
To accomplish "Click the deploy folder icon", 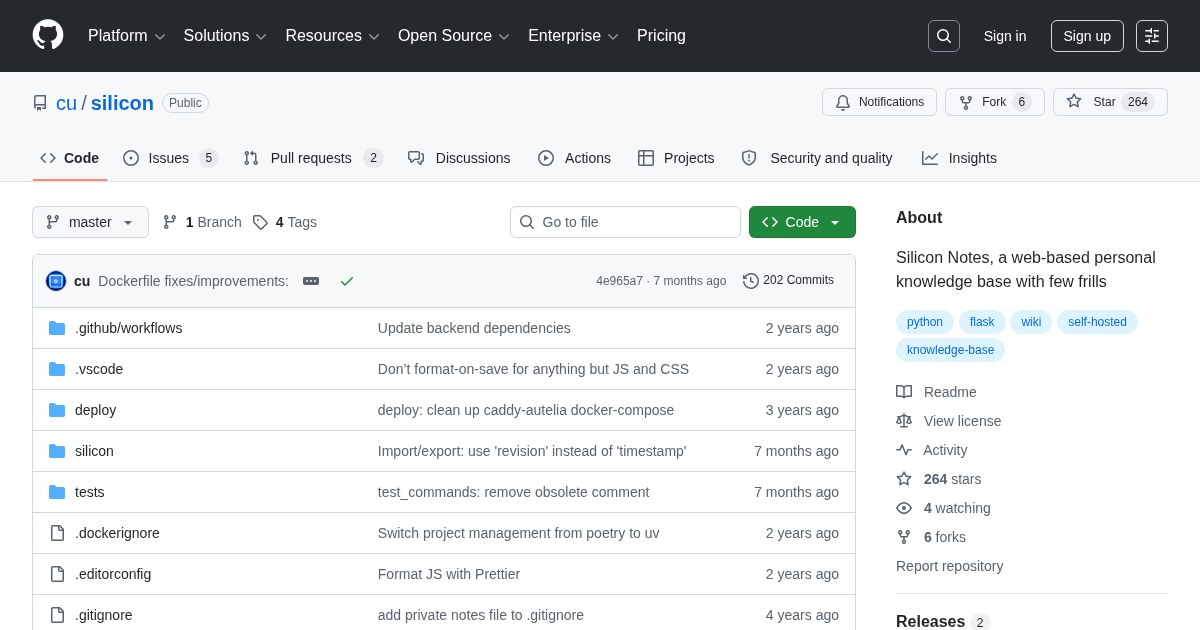I will 57,410.
